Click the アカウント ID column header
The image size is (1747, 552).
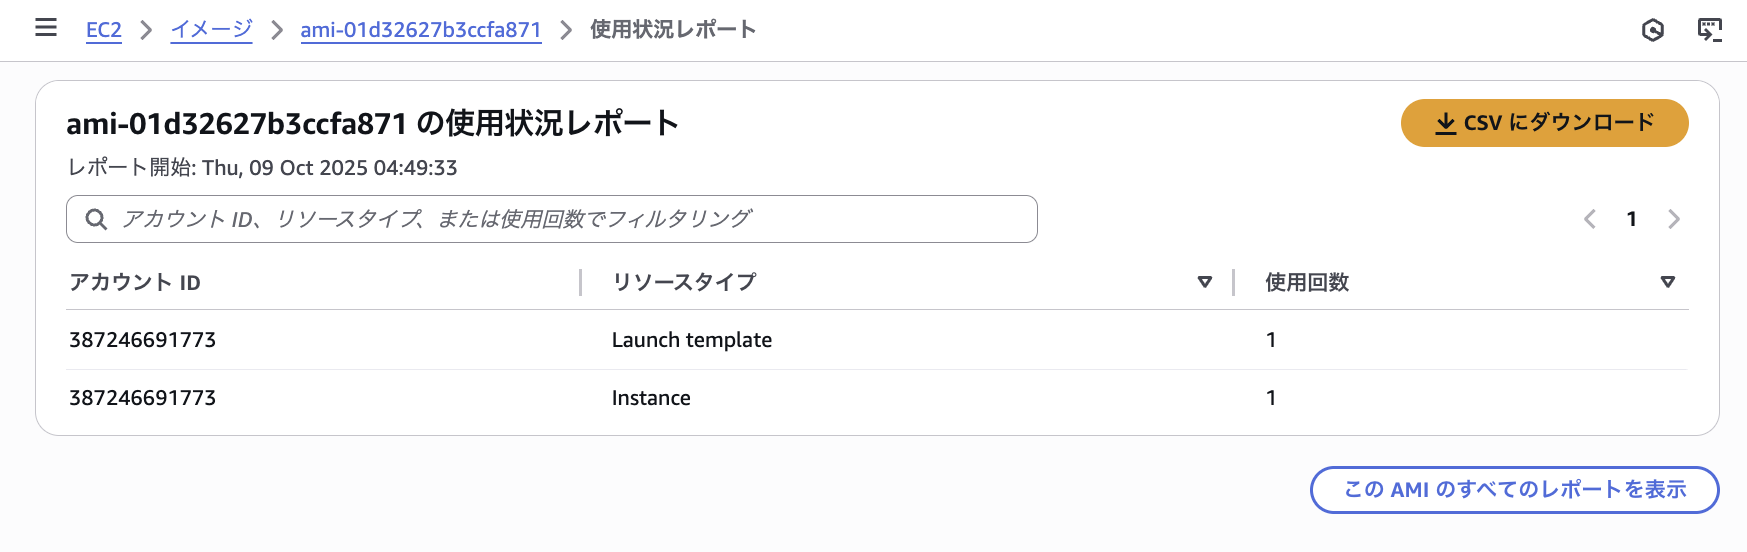coord(135,282)
